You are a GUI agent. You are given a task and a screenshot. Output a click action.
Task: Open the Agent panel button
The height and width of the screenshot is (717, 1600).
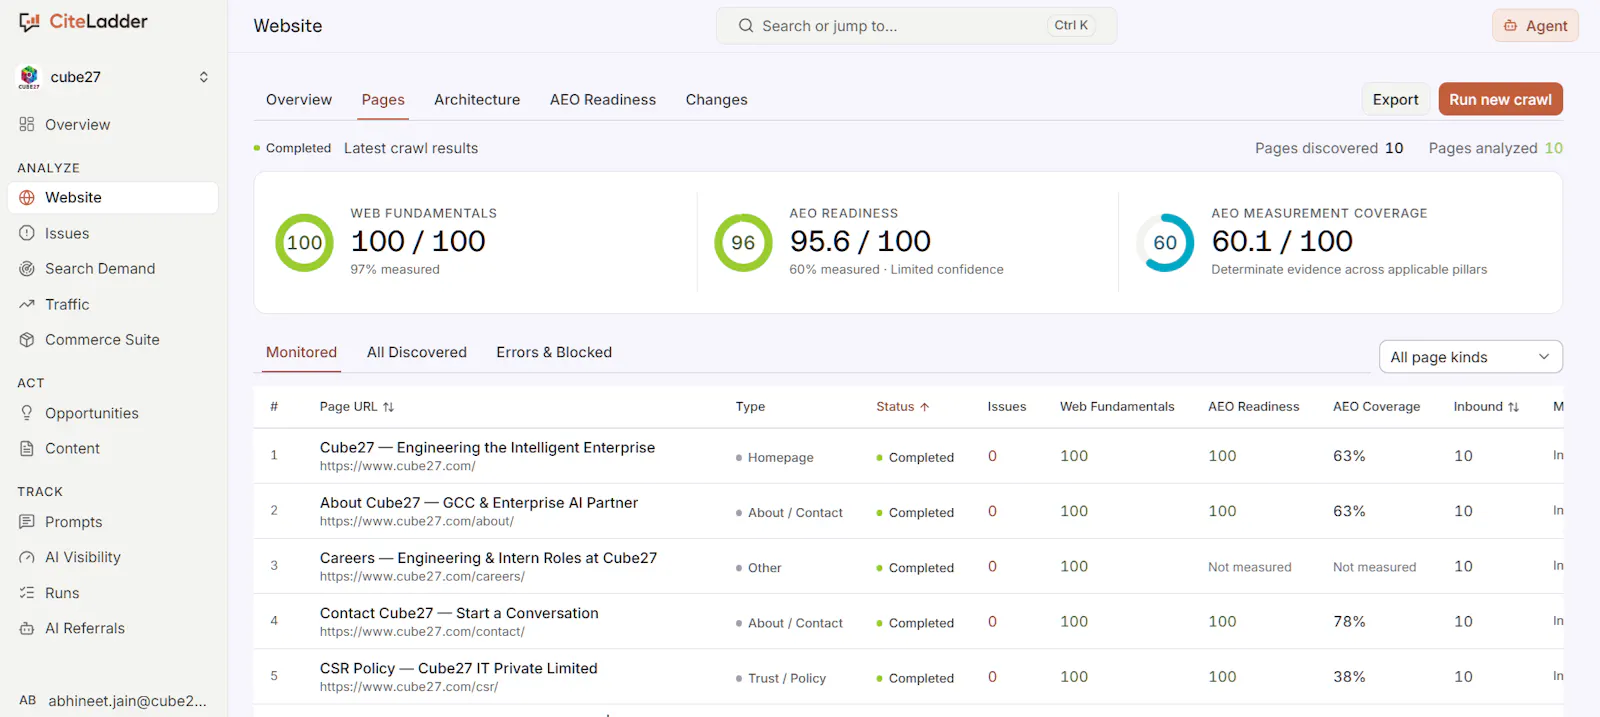[x=1535, y=26]
